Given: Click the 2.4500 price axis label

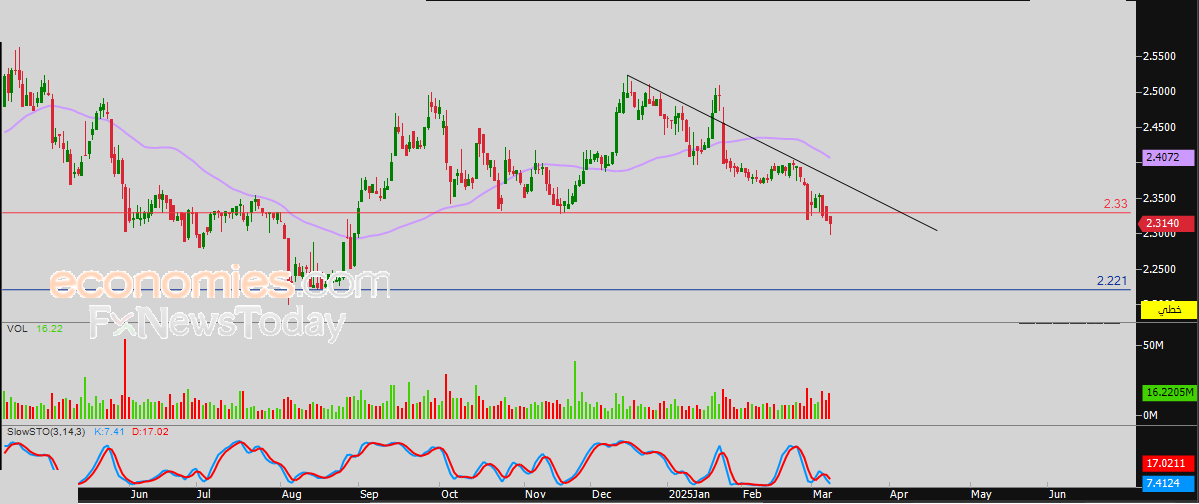Looking at the screenshot, I should (1159, 127).
